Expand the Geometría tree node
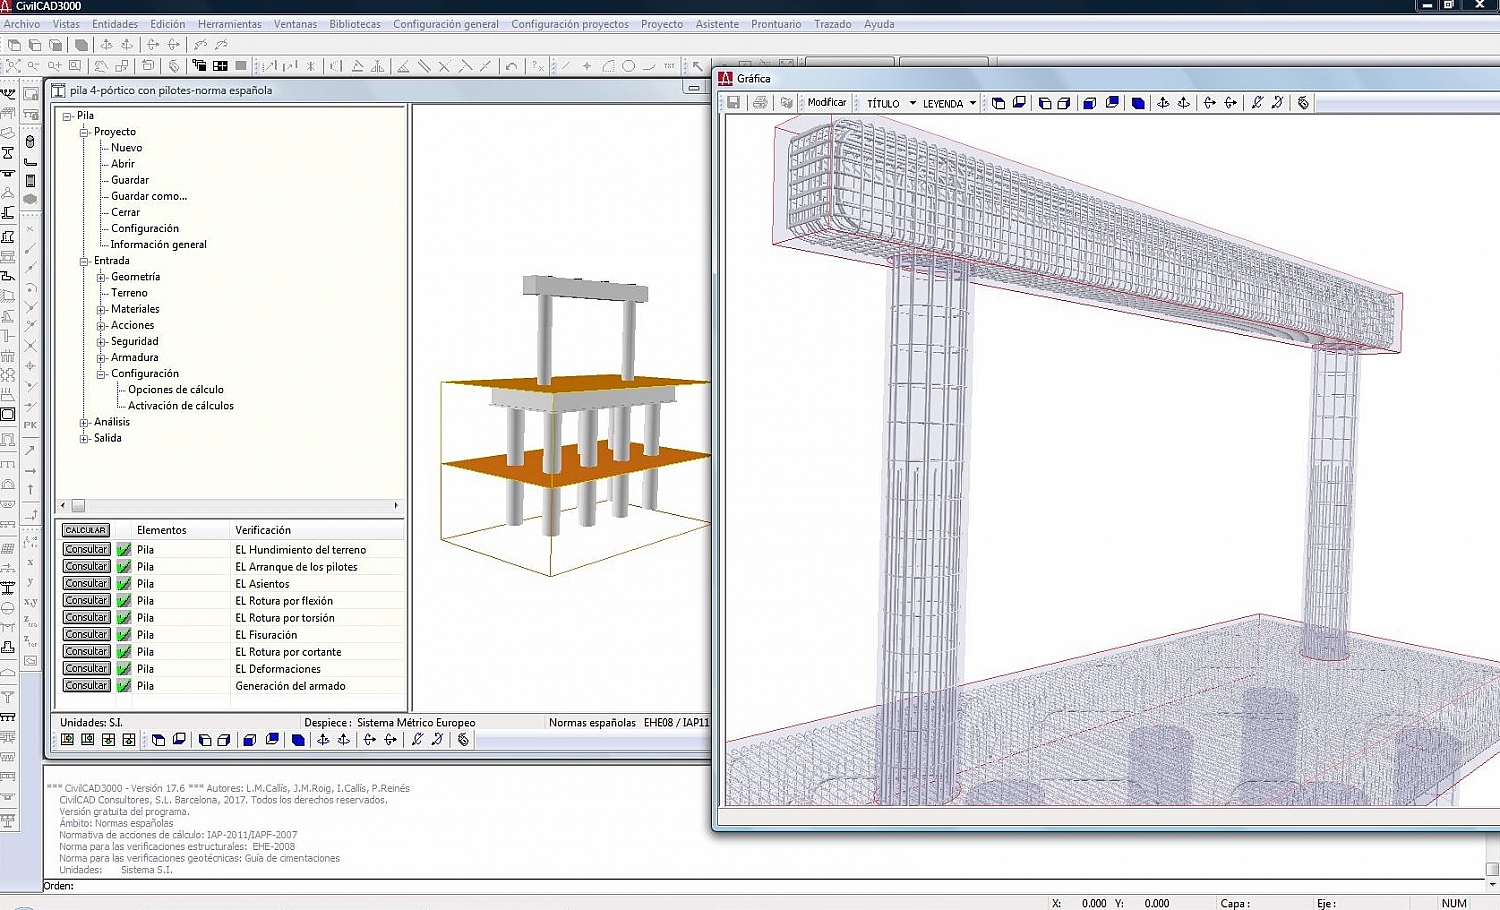The width and height of the screenshot is (1500, 910). [101, 277]
